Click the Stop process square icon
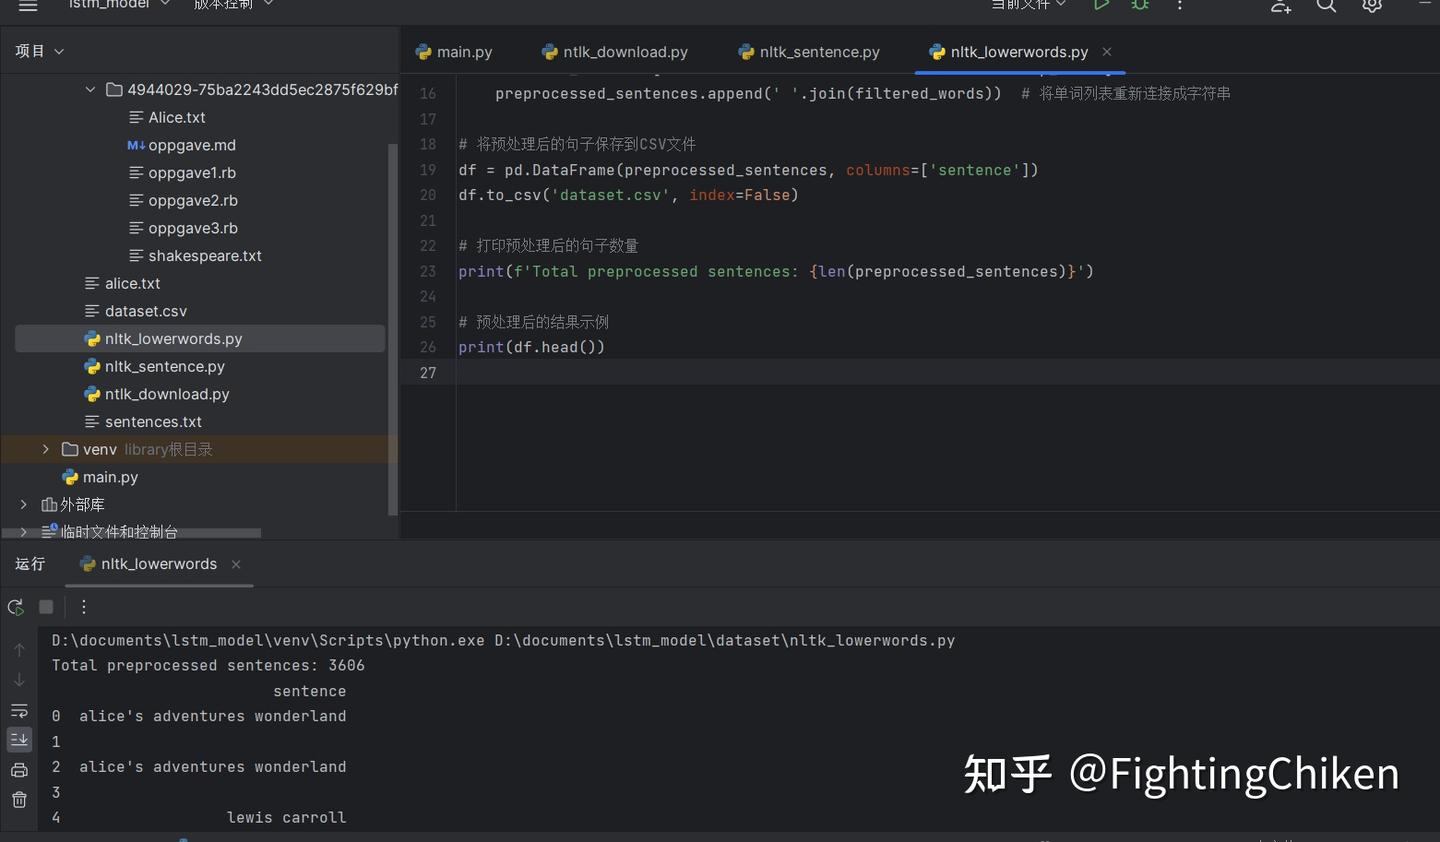 [x=46, y=607]
